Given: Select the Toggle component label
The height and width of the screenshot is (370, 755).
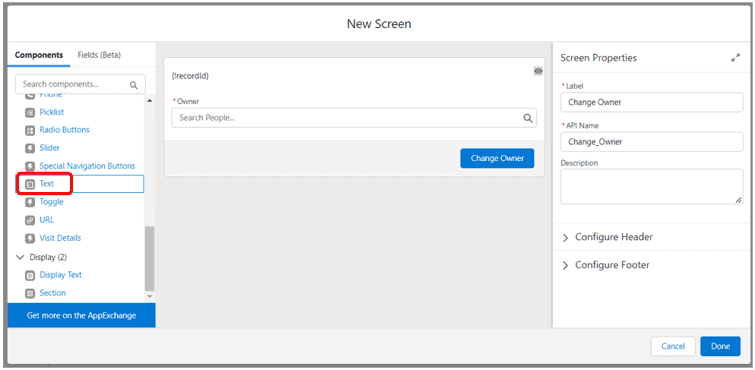Looking at the screenshot, I should pos(52,202).
